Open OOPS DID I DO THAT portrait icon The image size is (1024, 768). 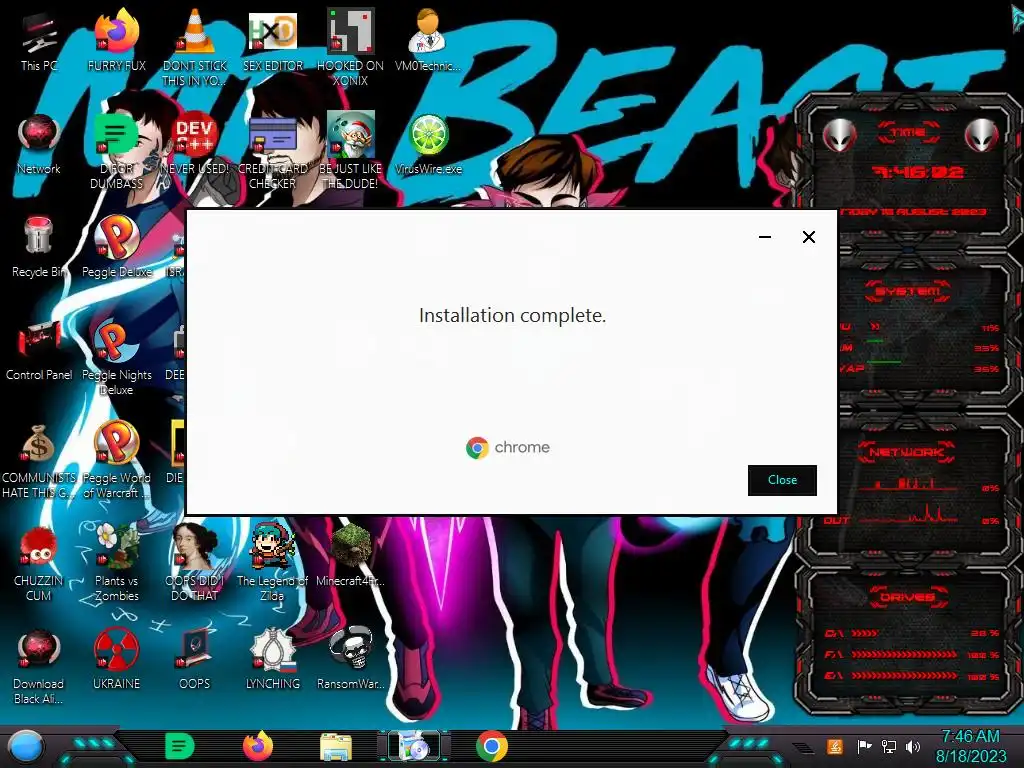pos(195,564)
